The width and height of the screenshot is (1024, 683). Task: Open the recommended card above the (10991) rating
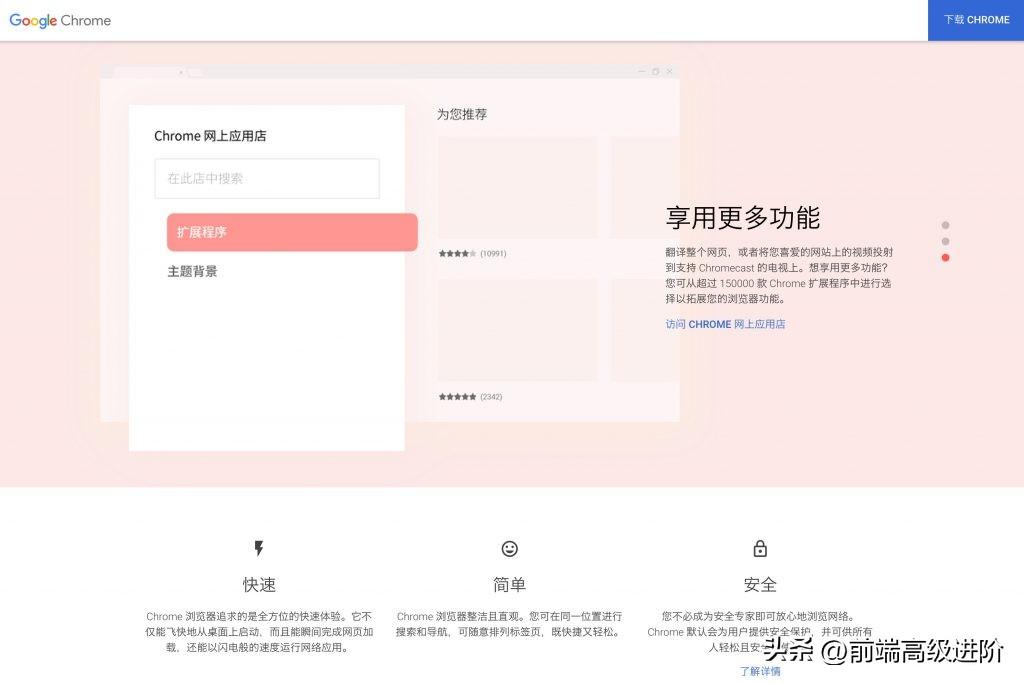point(517,187)
